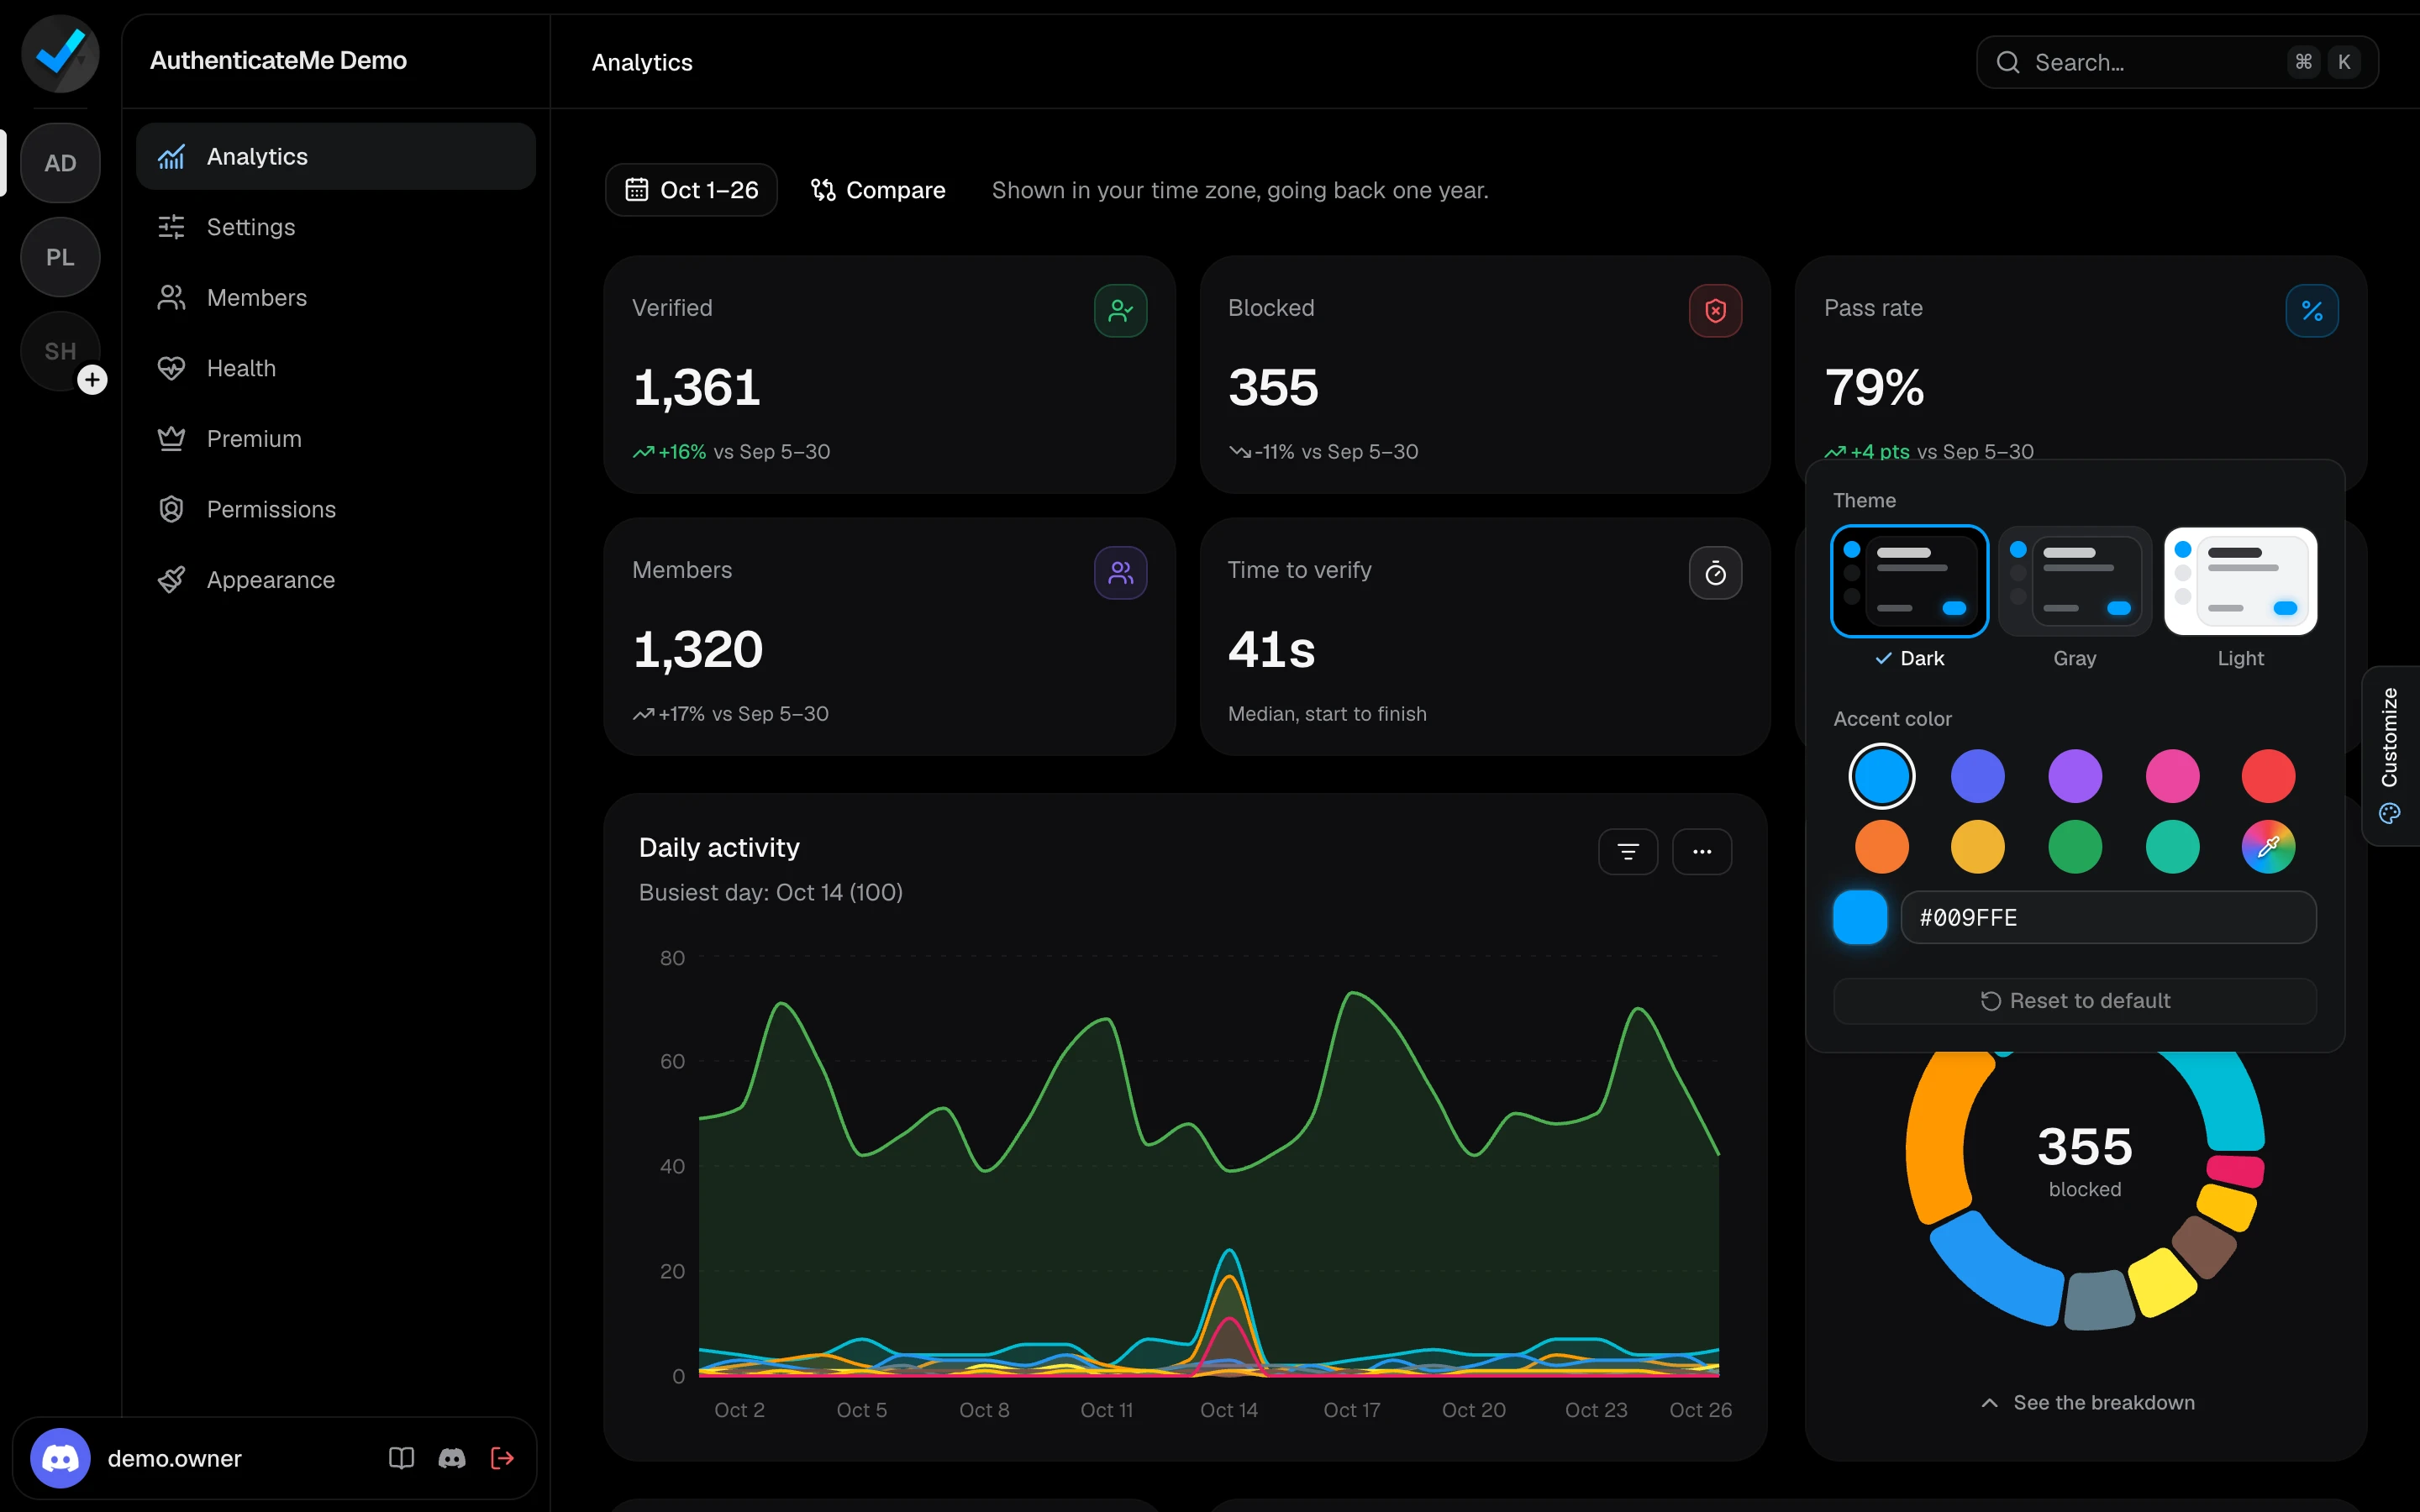Click the Search box
This screenshot has height=1512, width=2420.
pyautogui.click(x=2177, y=62)
